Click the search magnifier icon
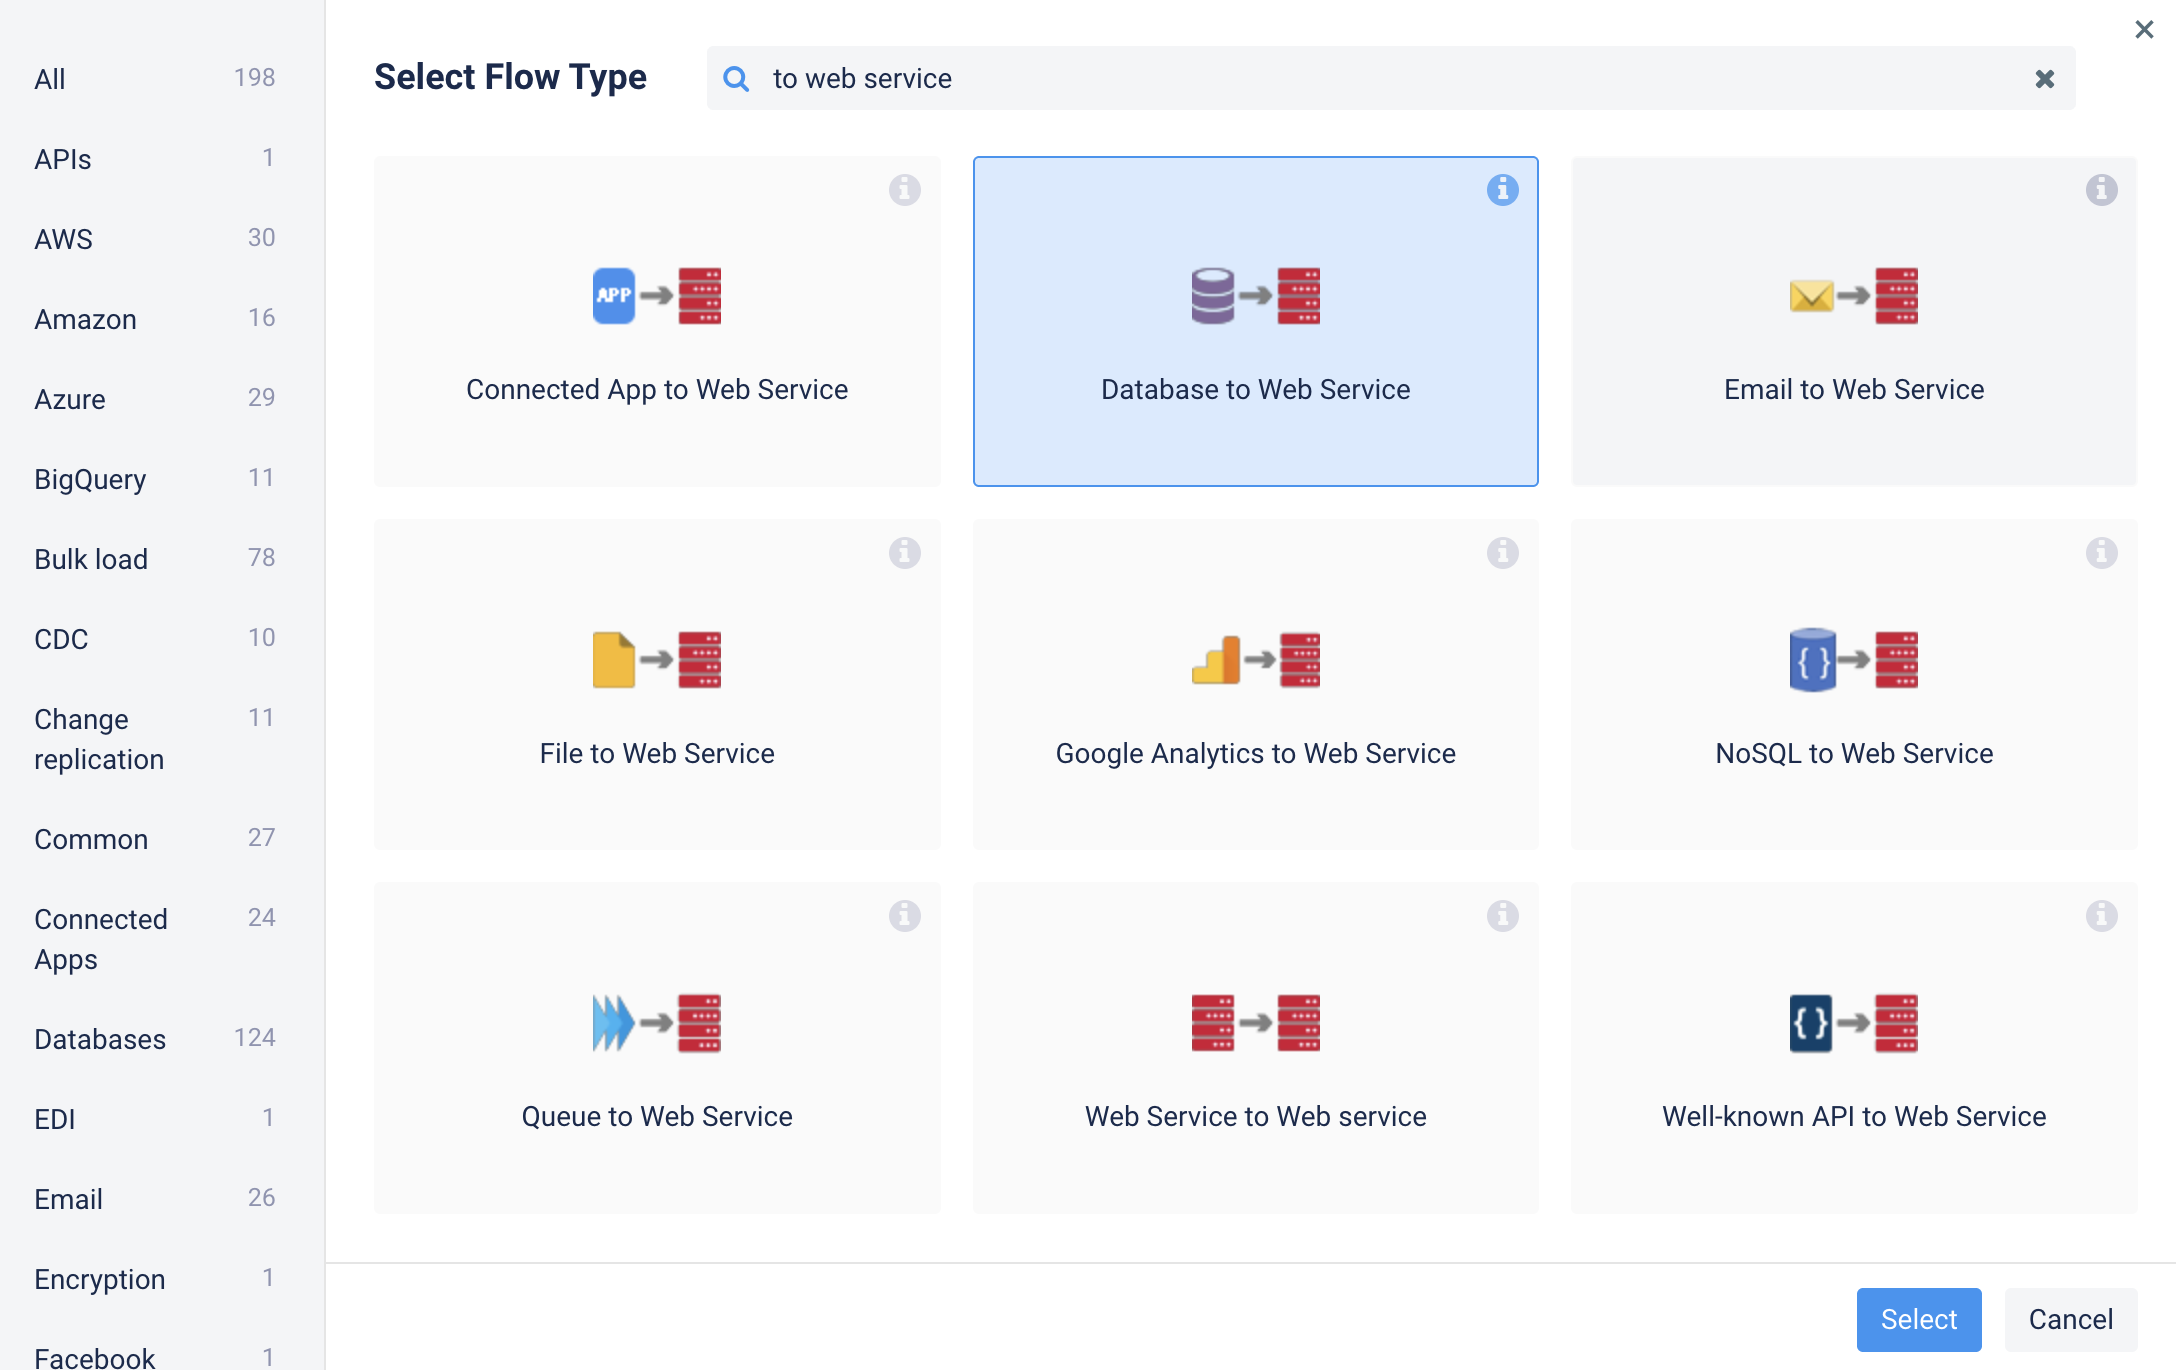The width and height of the screenshot is (2176, 1370). (x=736, y=79)
